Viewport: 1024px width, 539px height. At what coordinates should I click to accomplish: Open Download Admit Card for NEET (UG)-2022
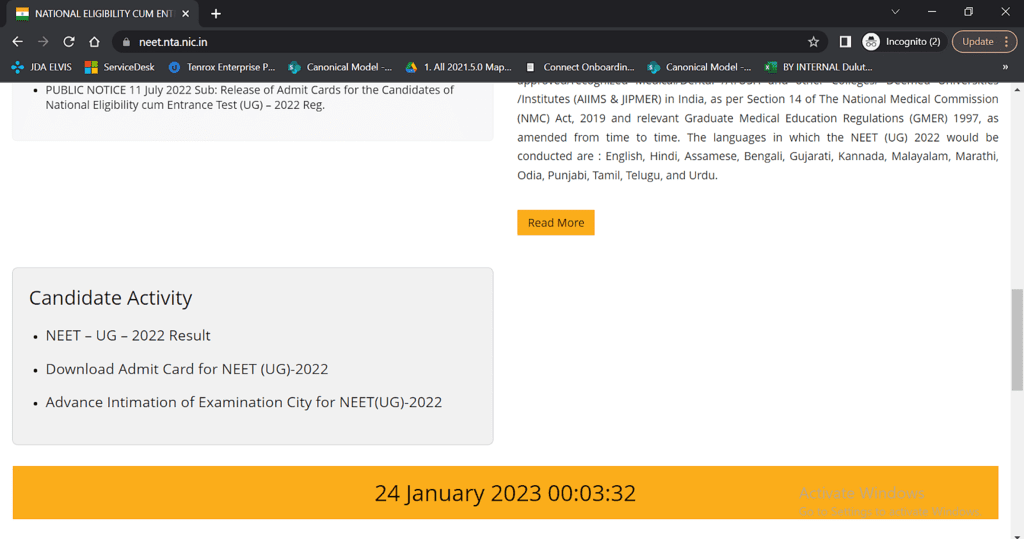click(187, 369)
